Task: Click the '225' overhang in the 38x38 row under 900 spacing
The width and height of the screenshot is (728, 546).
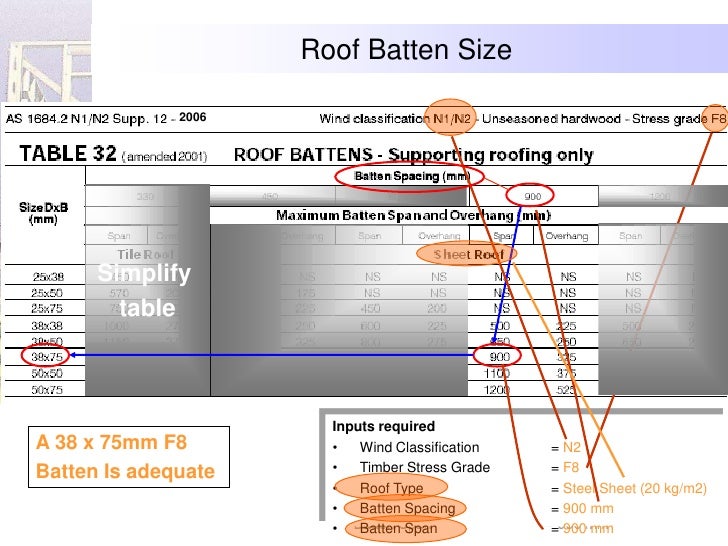Action: 566,326
